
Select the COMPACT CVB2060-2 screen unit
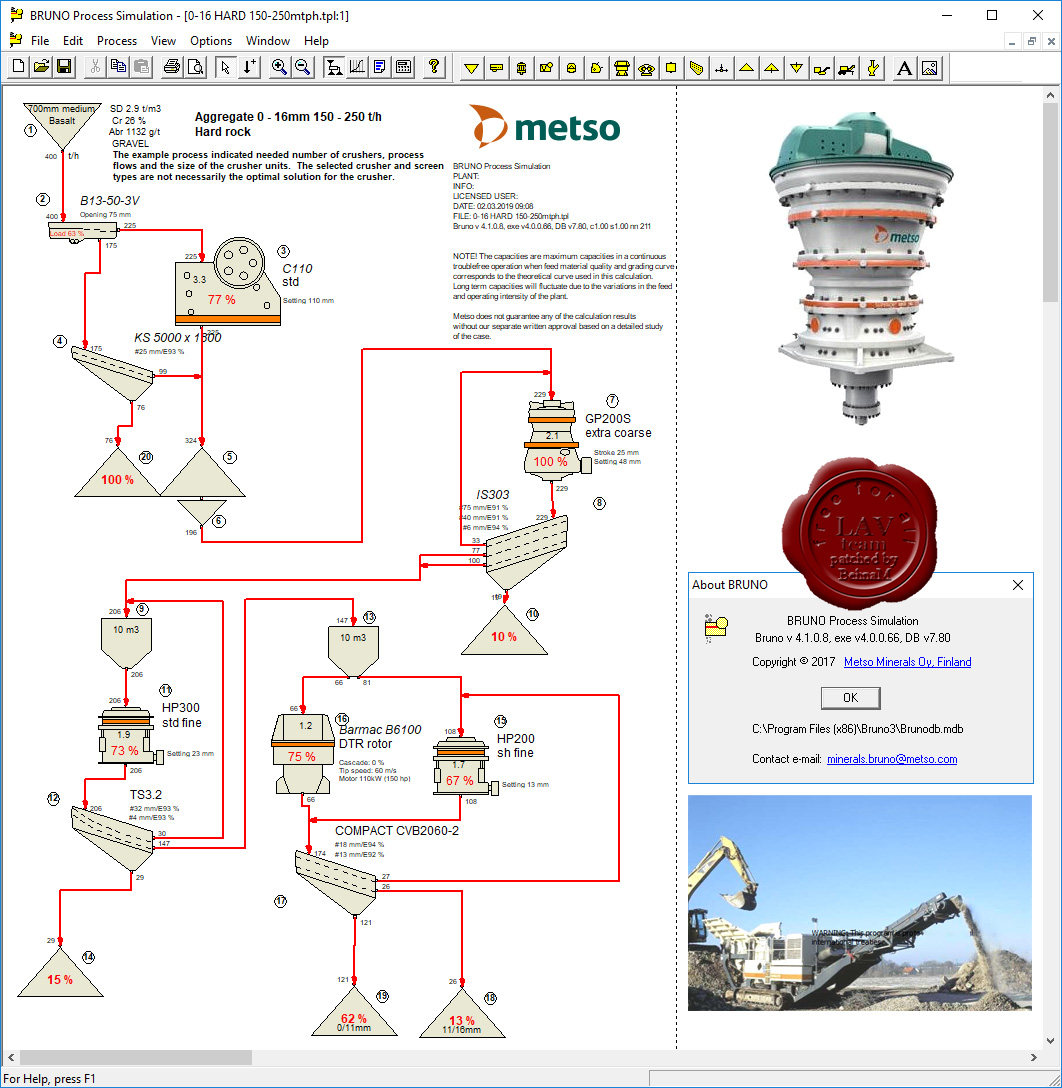pyautogui.click(x=336, y=882)
